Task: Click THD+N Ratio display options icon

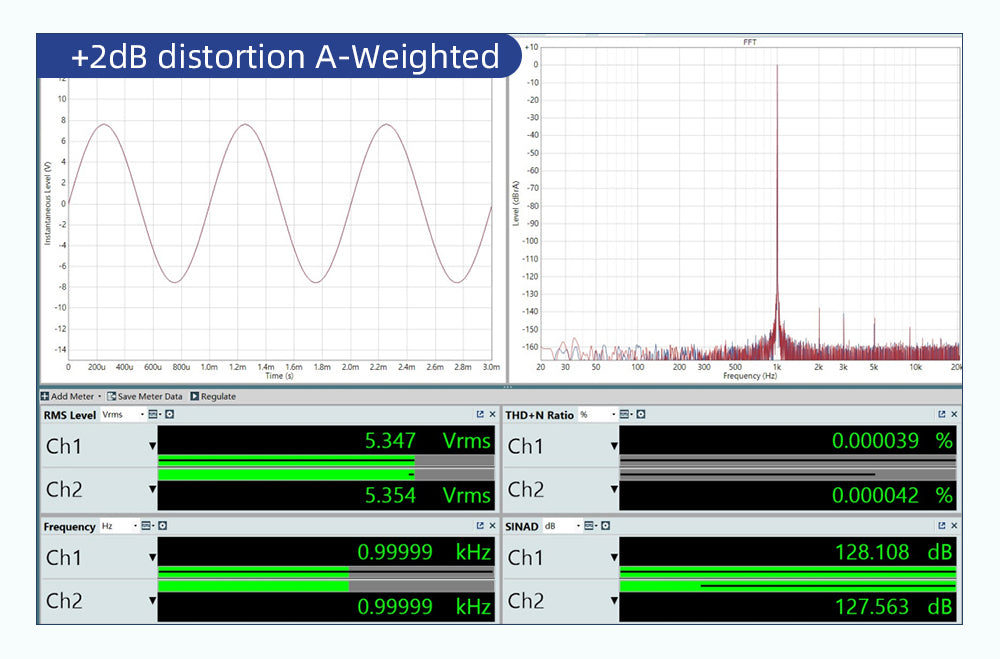Action: point(624,414)
